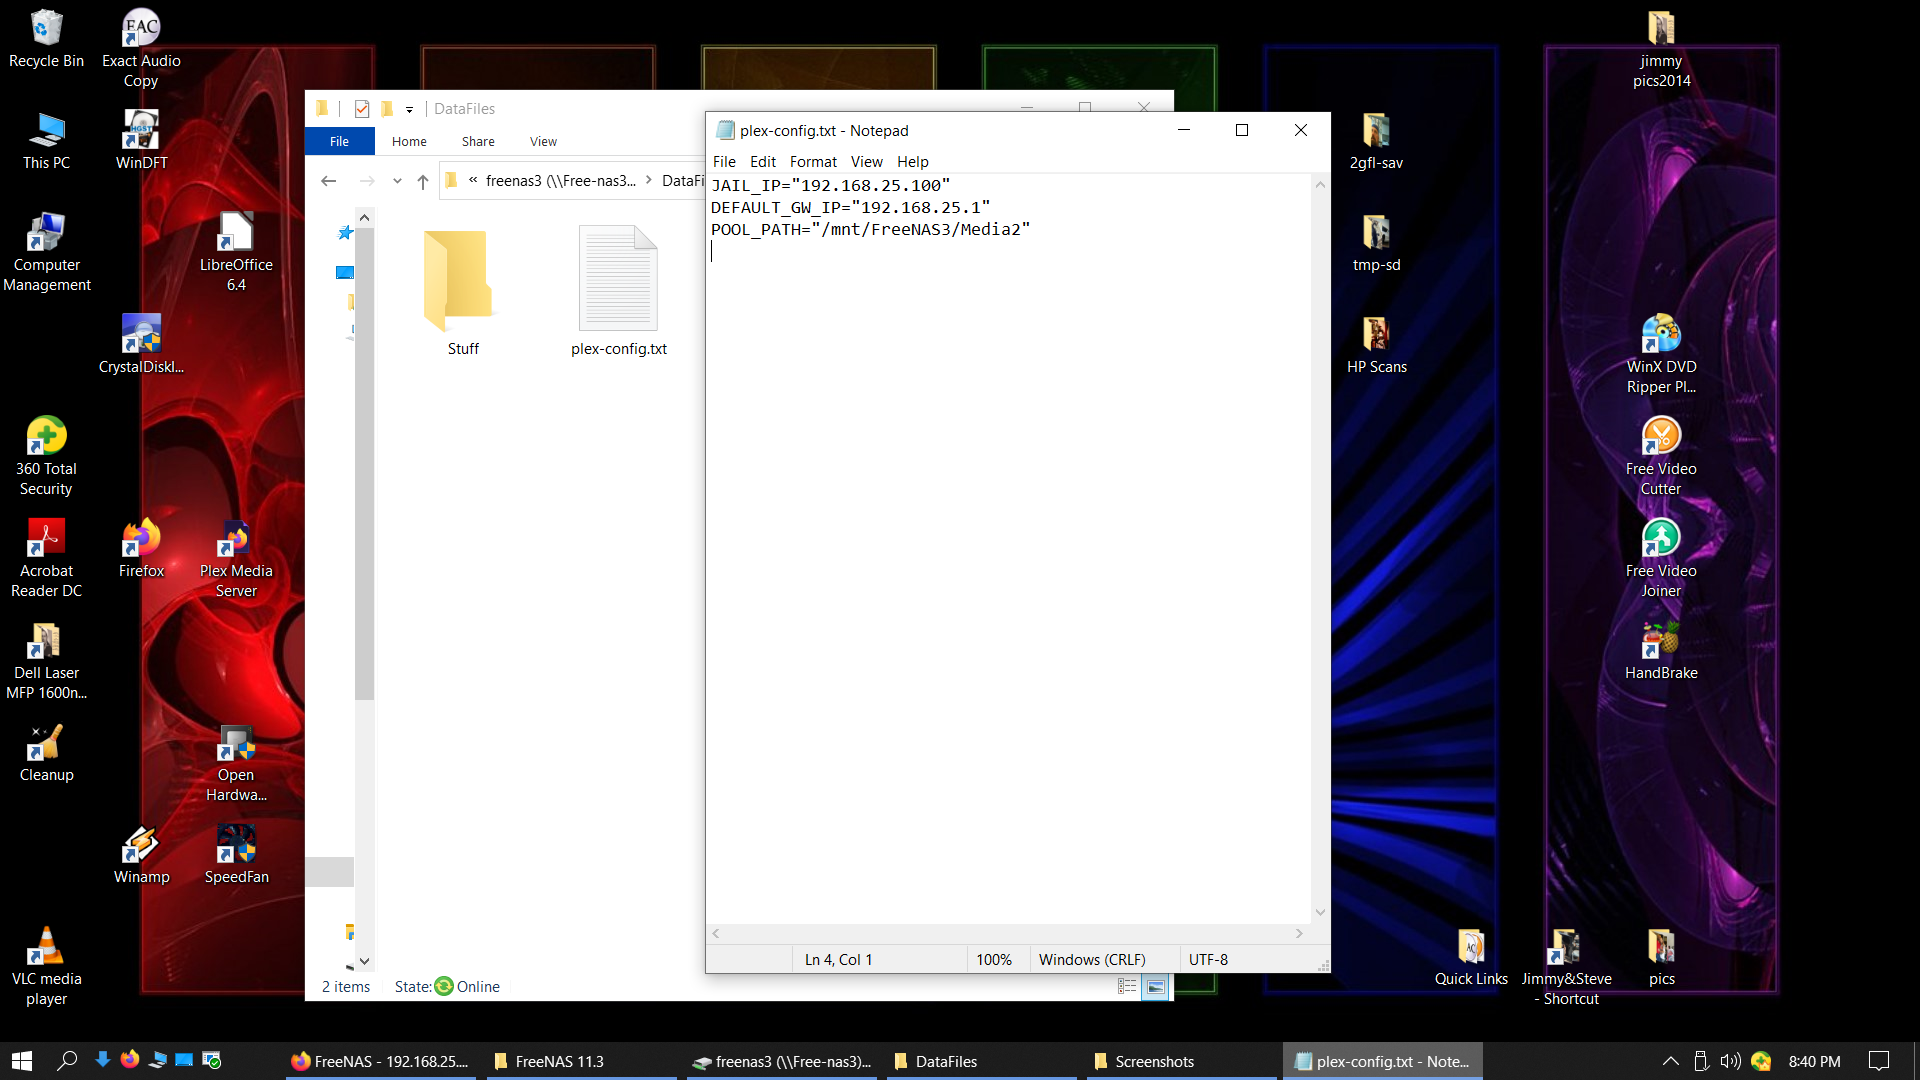1920x1080 pixels.
Task: Select the Stuff folder in DataFiles
Action: click(462, 291)
